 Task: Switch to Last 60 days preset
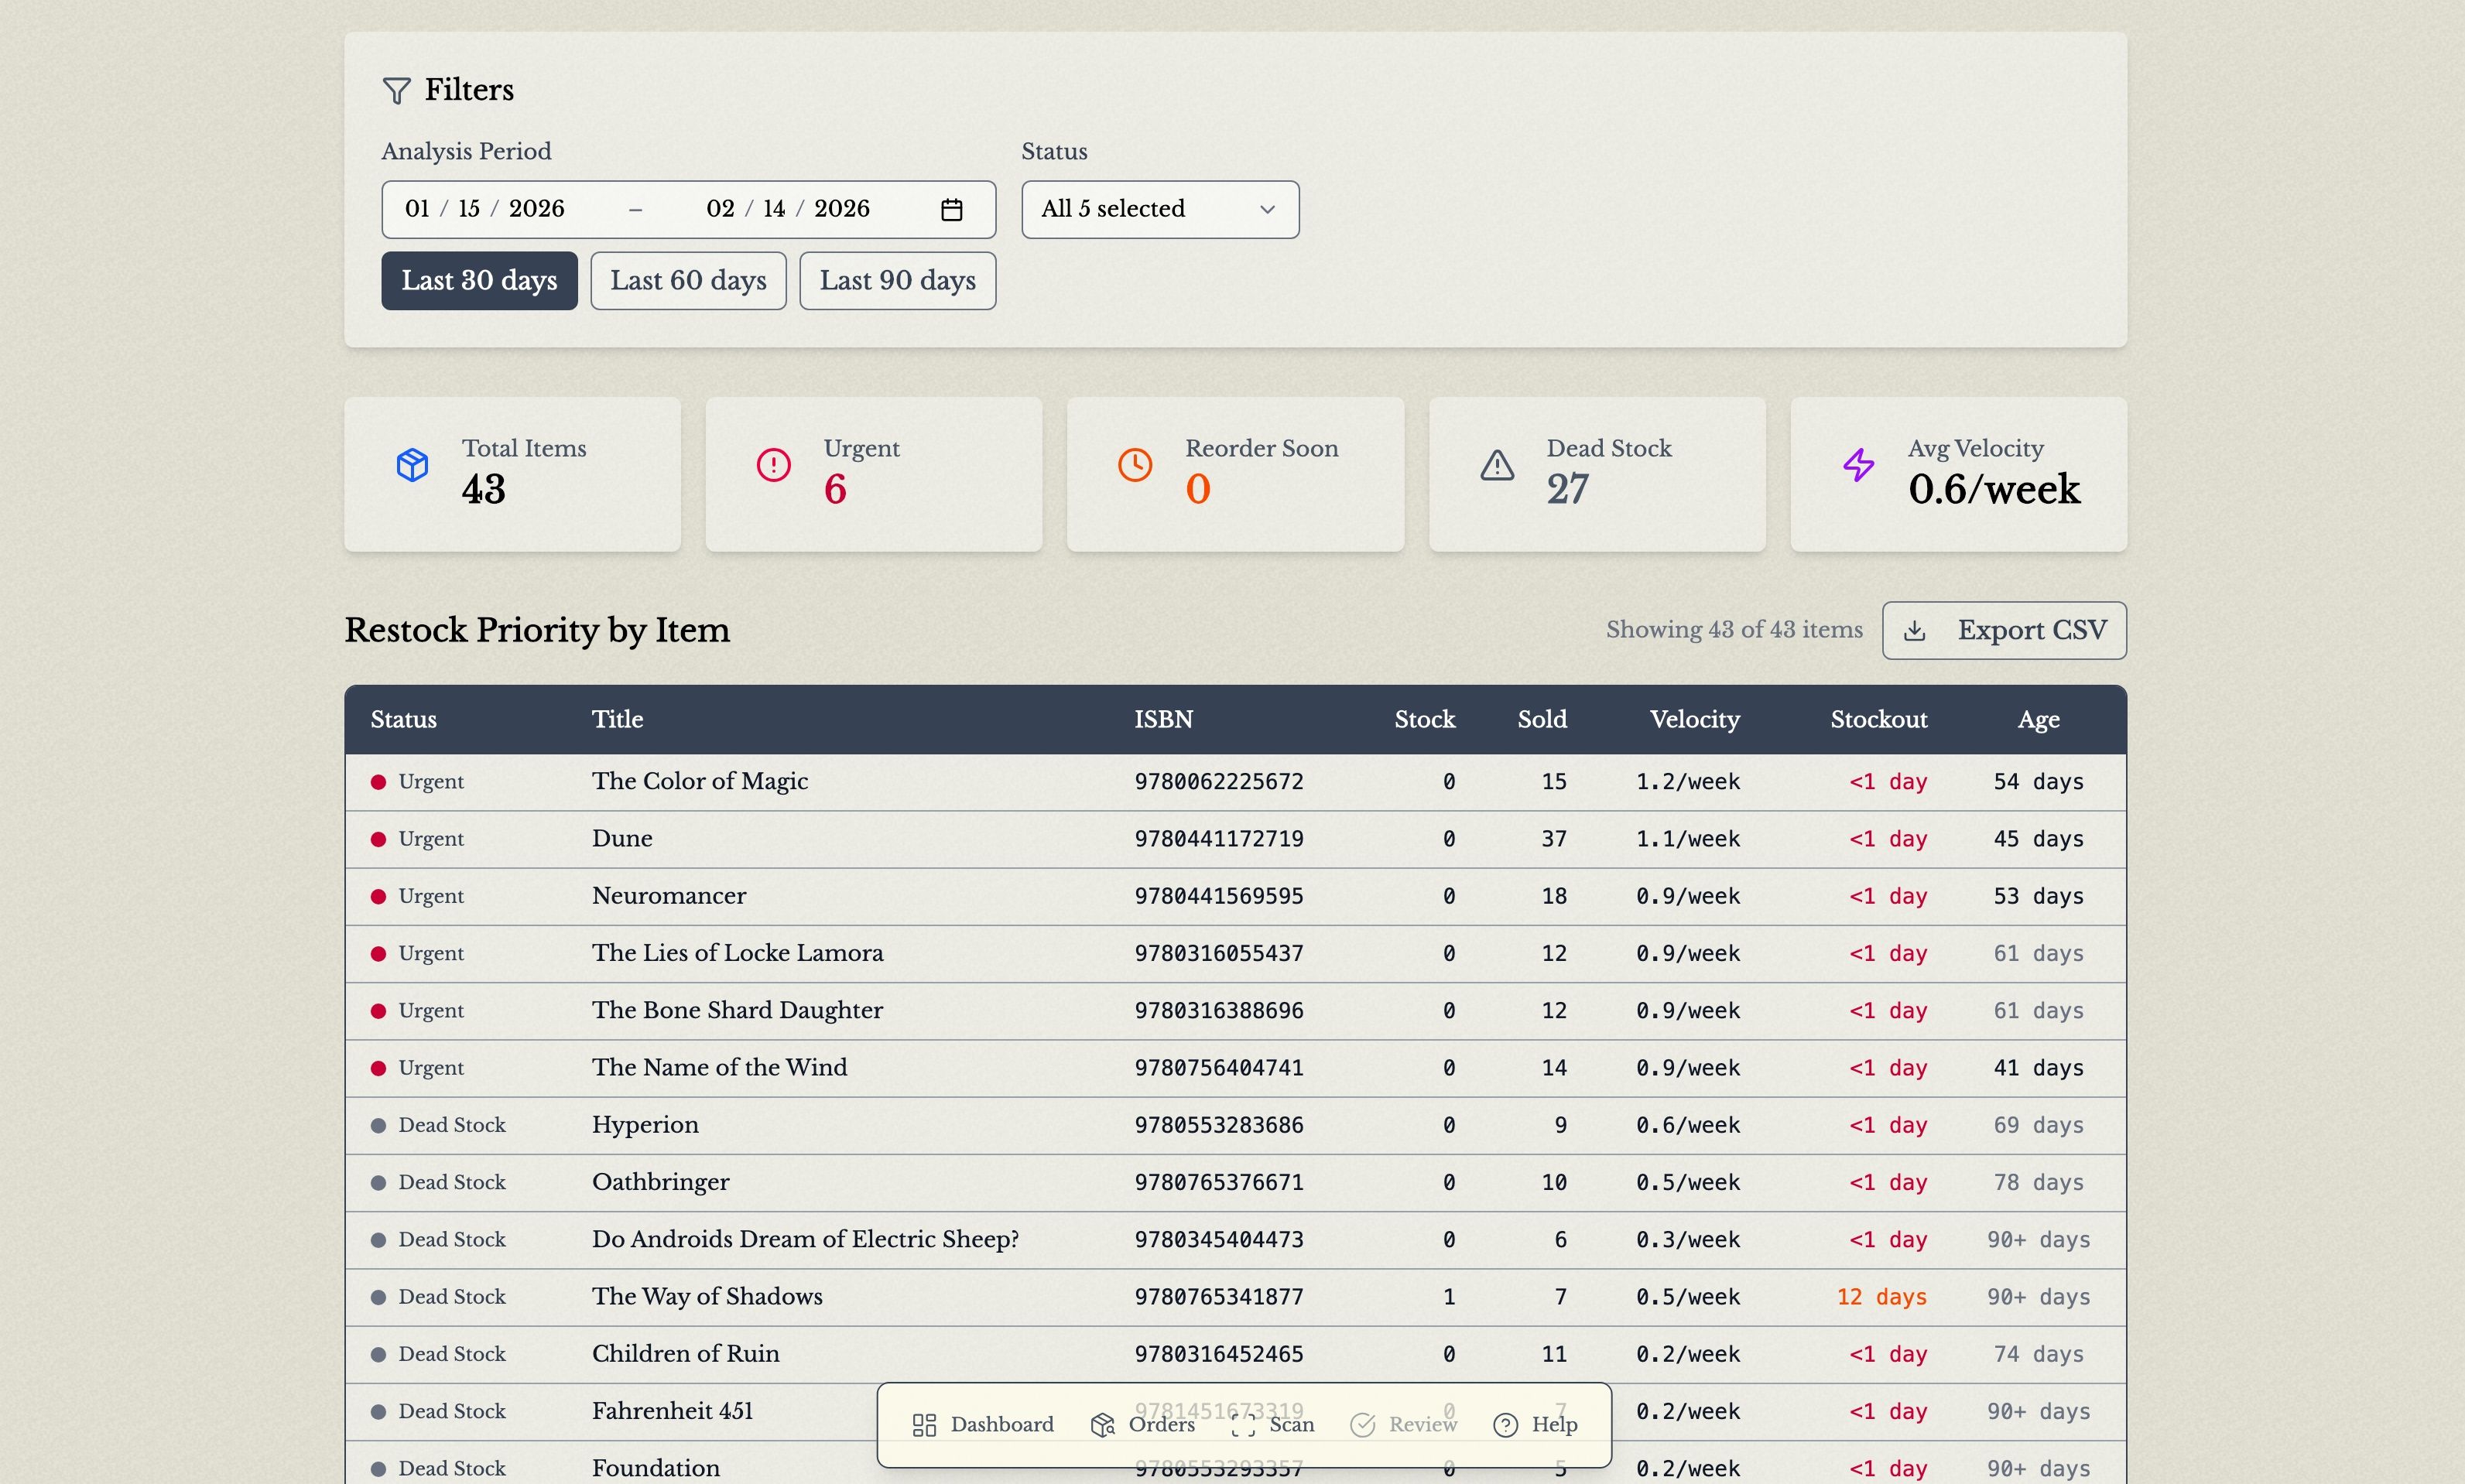688,281
